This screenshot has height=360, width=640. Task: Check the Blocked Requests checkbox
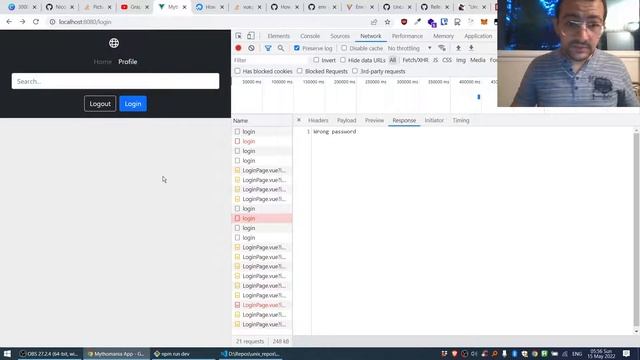pos(300,71)
